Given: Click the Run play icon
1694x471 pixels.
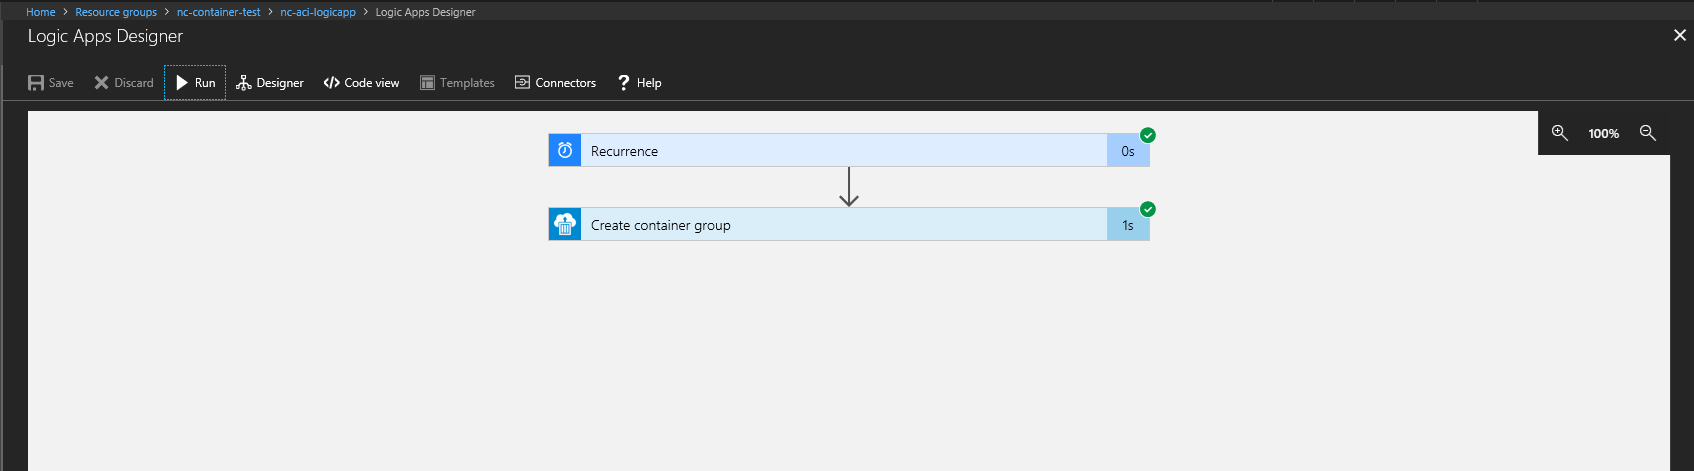Looking at the screenshot, I should pyautogui.click(x=182, y=83).
